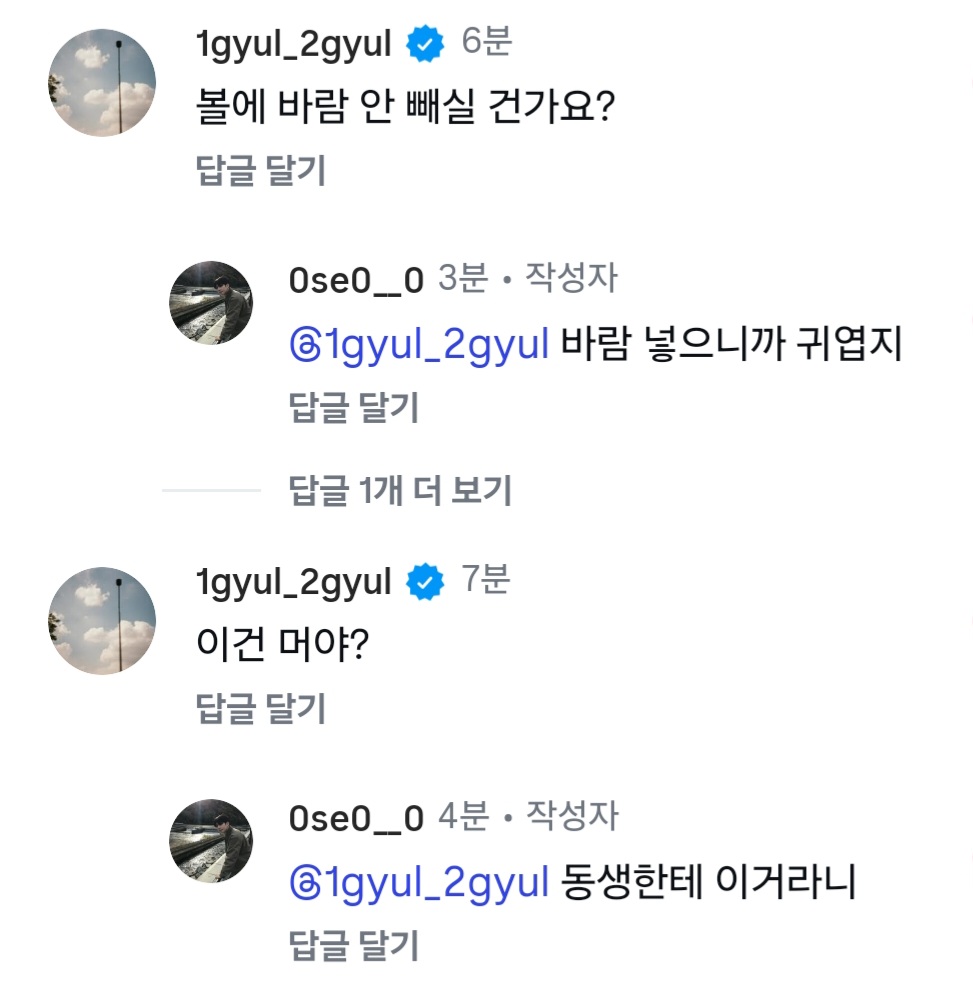Reply to the "이건 머야?" comment via 답글 달기

pos(261,709)
